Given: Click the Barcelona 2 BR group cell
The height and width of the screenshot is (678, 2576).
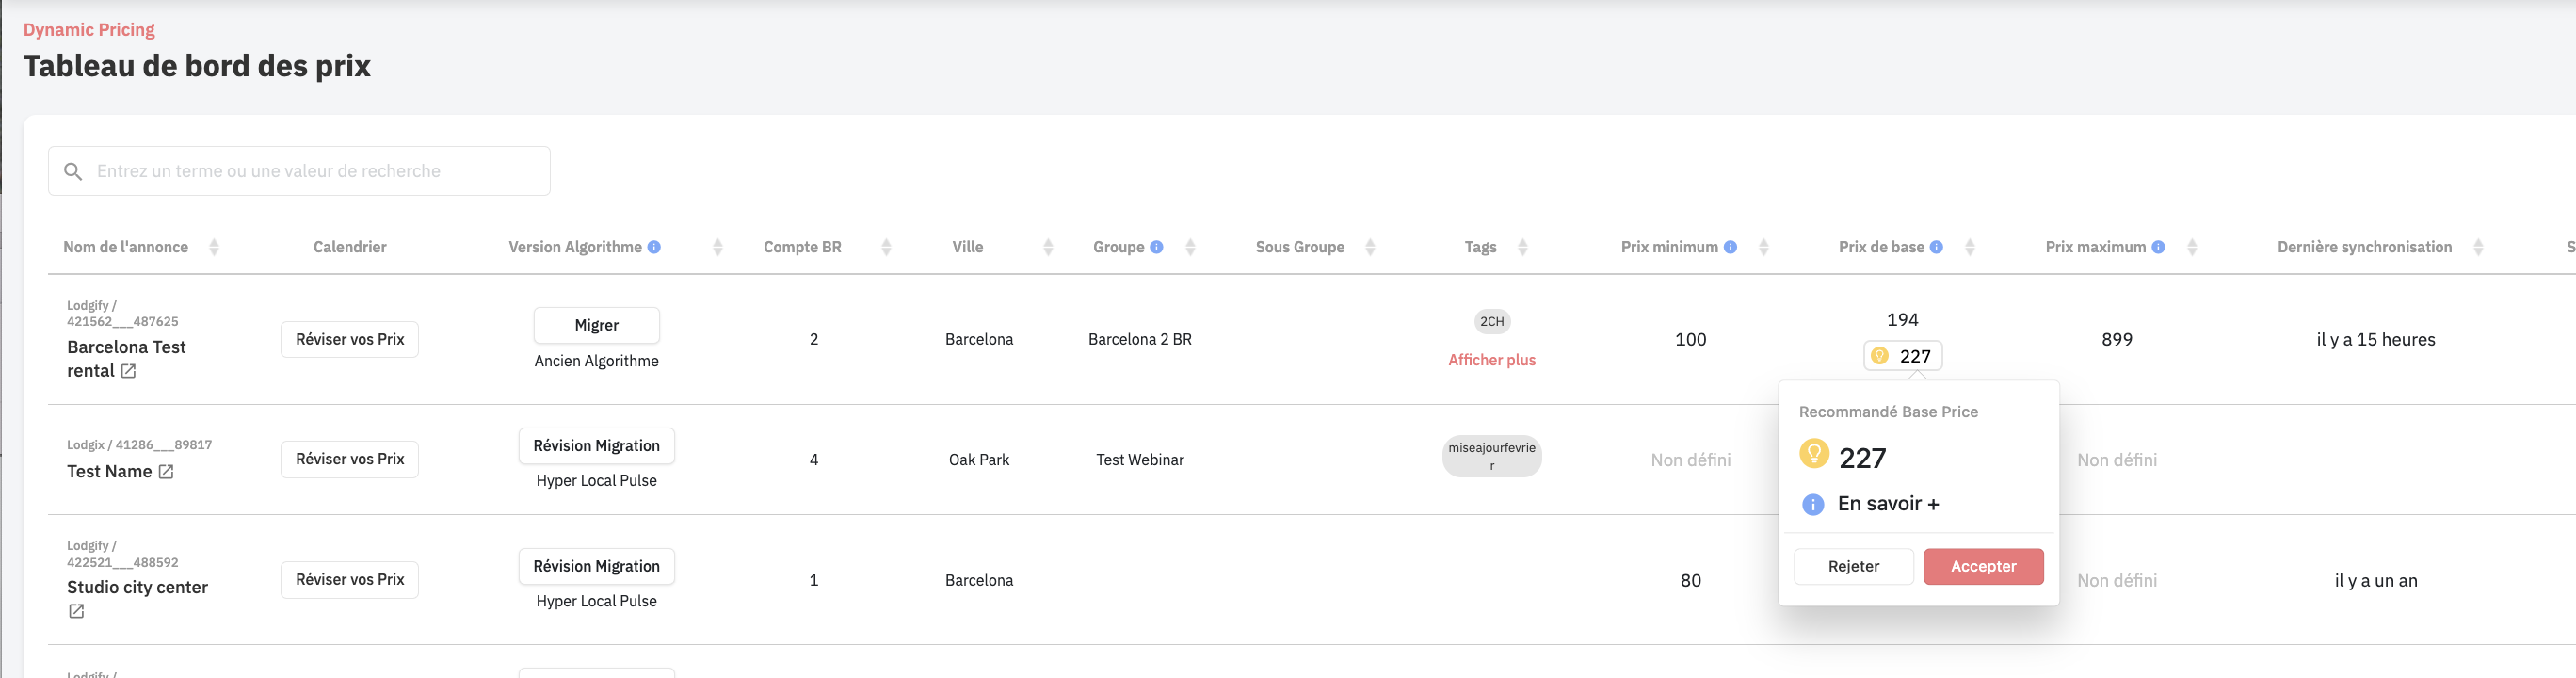Looking at the screenshot, I should [x=1140, y=339].
